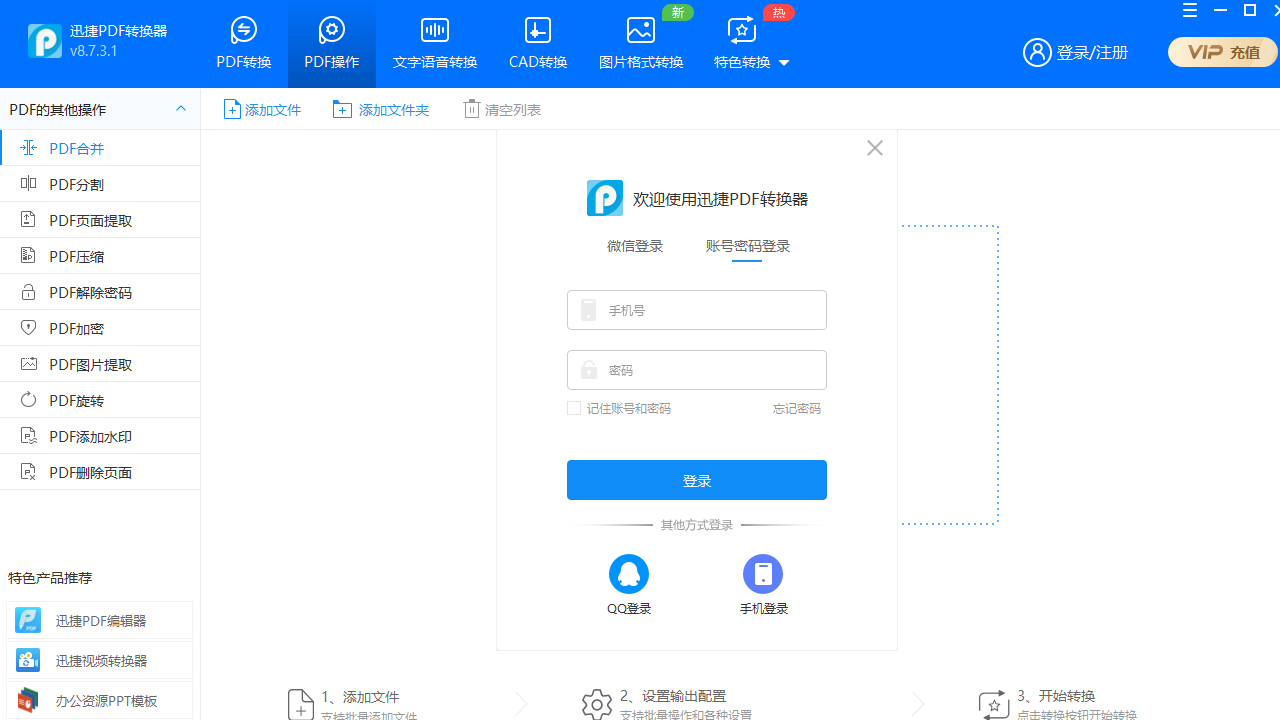Focus the 手机号 input field

(697, 310)
